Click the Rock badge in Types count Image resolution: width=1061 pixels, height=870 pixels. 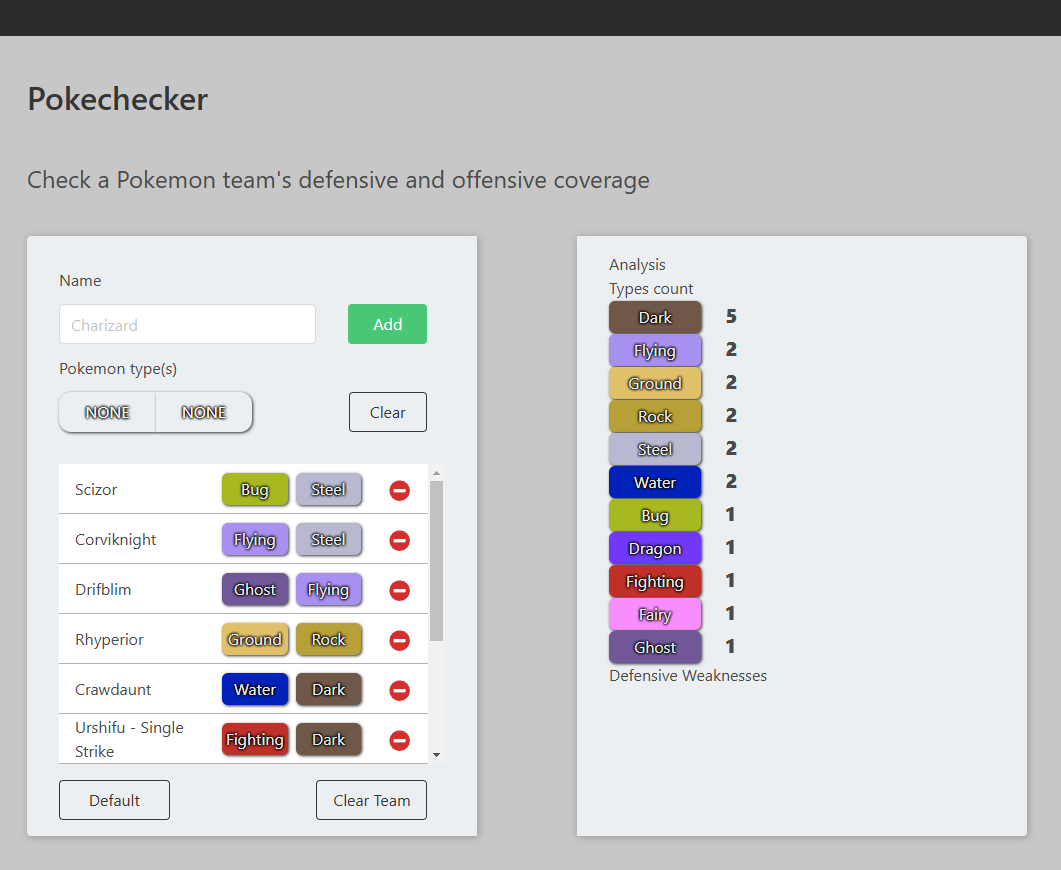click(x=655, y=417)
